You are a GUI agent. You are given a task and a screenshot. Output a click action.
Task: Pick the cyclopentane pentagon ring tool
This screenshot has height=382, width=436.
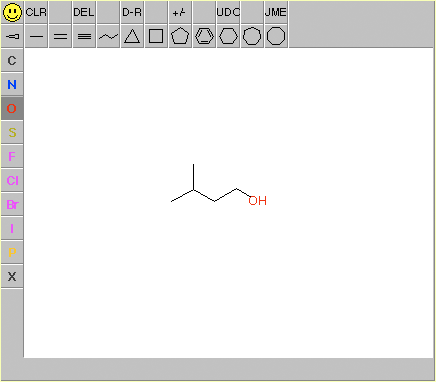coord(180,36)
